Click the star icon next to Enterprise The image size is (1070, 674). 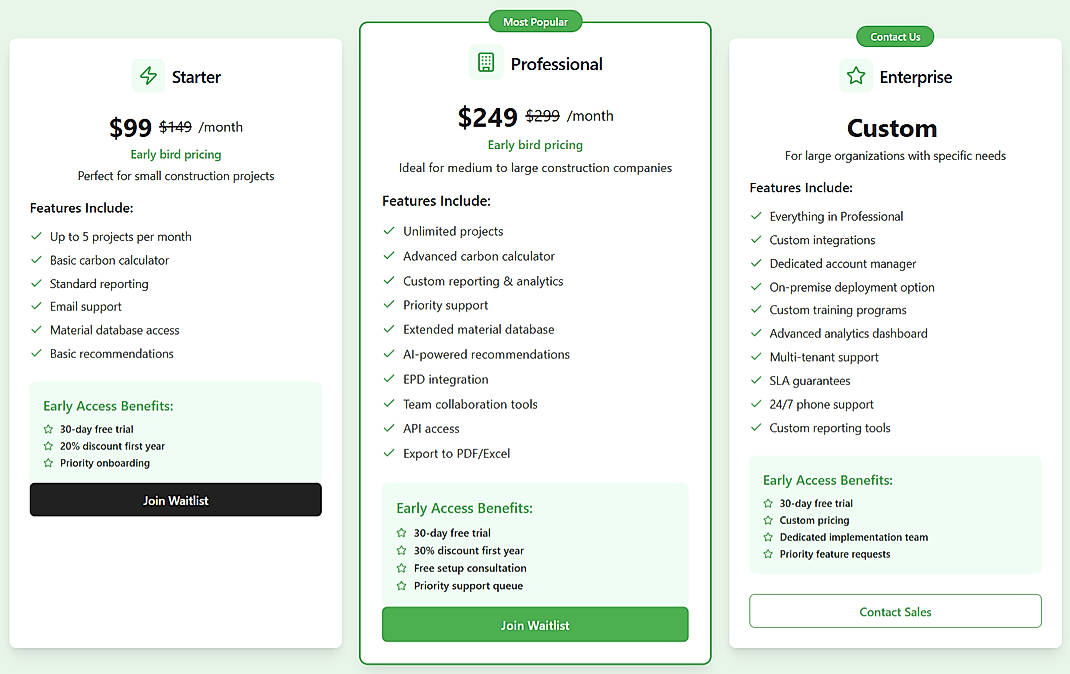pos(854,75)
